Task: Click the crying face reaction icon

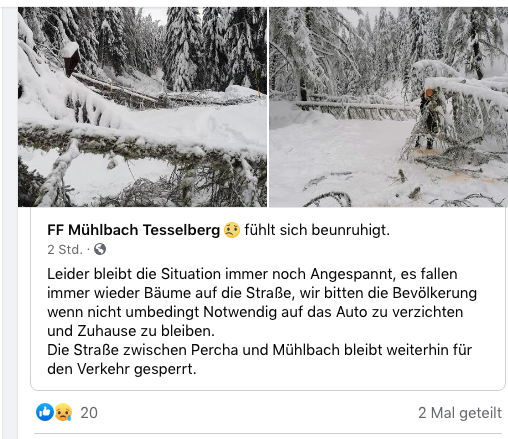Action: click(x=63, y=412)
